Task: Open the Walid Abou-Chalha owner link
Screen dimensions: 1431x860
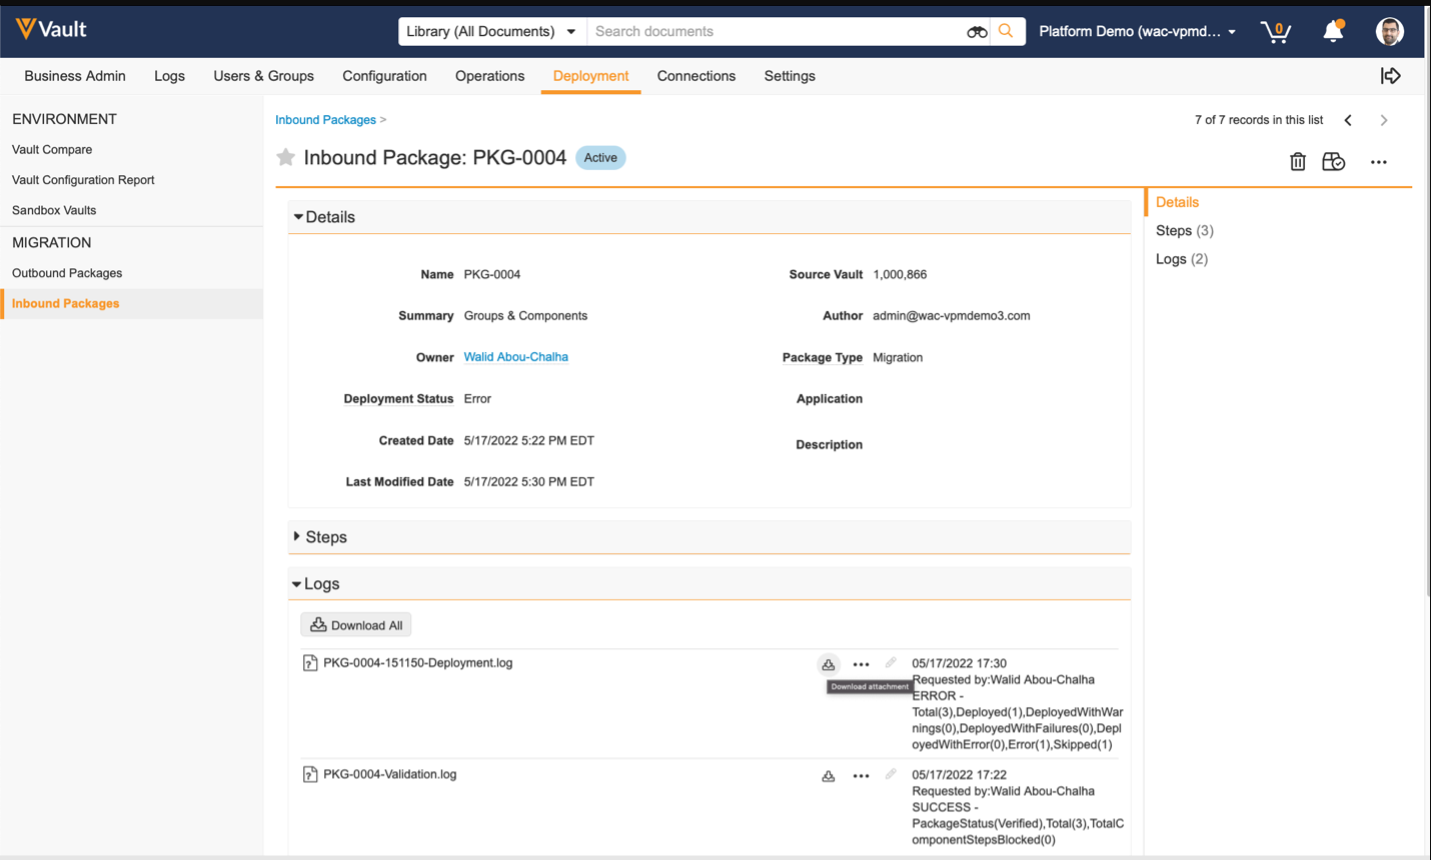Action: 515,357
